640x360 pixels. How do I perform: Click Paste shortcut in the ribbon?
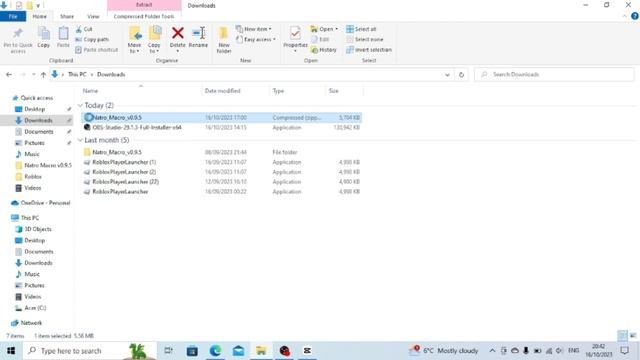tap(97, 50)
